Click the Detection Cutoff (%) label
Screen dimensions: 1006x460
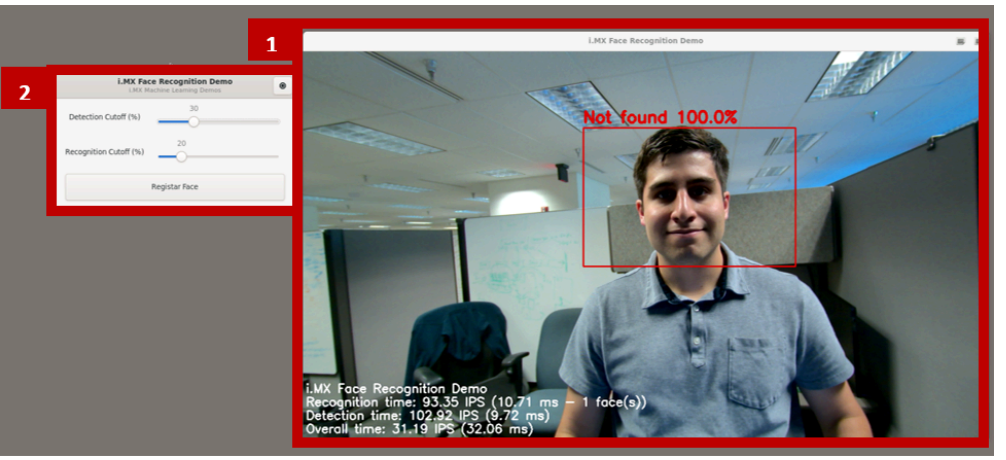pos(104,118)
